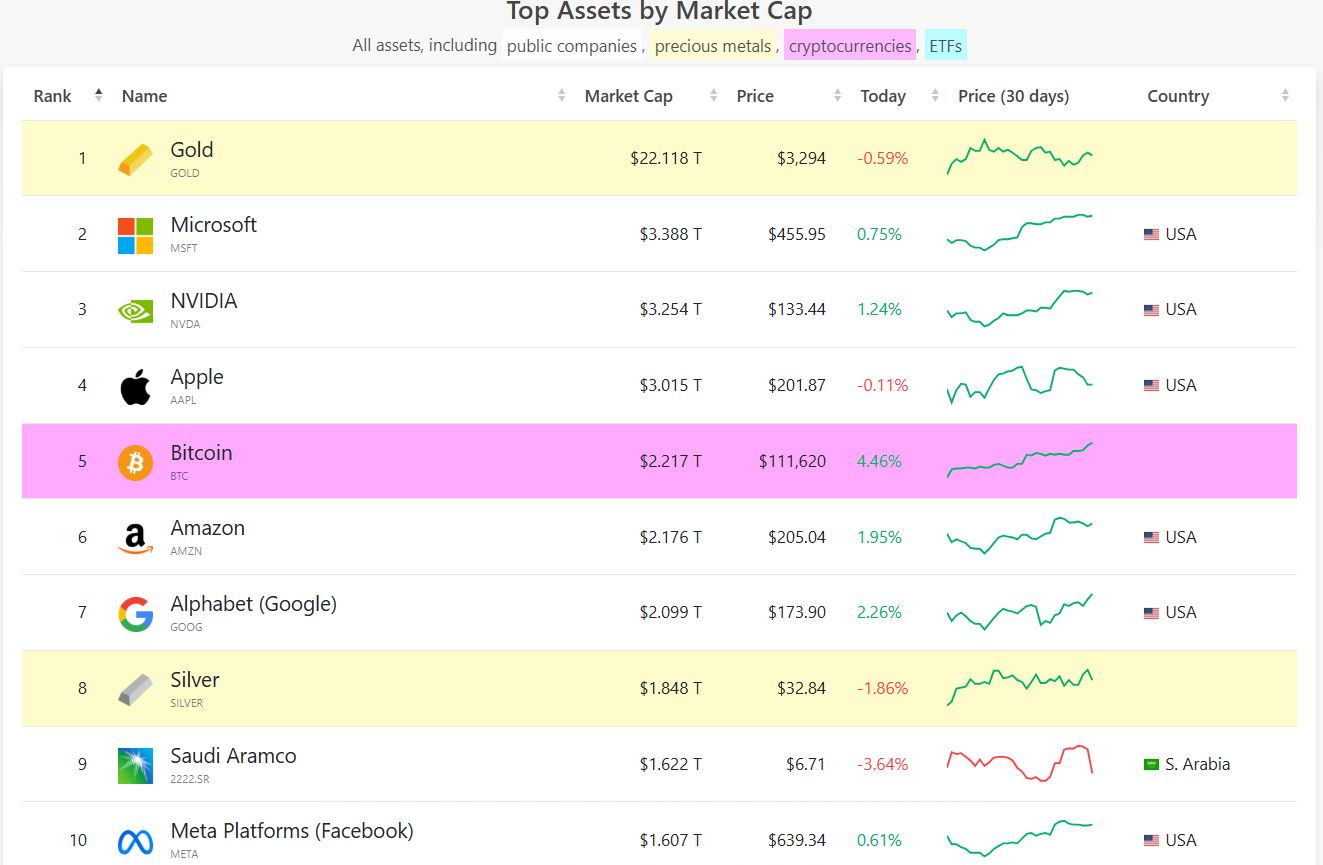Open the public companies category link
1323x865 pixels.
click(x=571, y=46)
